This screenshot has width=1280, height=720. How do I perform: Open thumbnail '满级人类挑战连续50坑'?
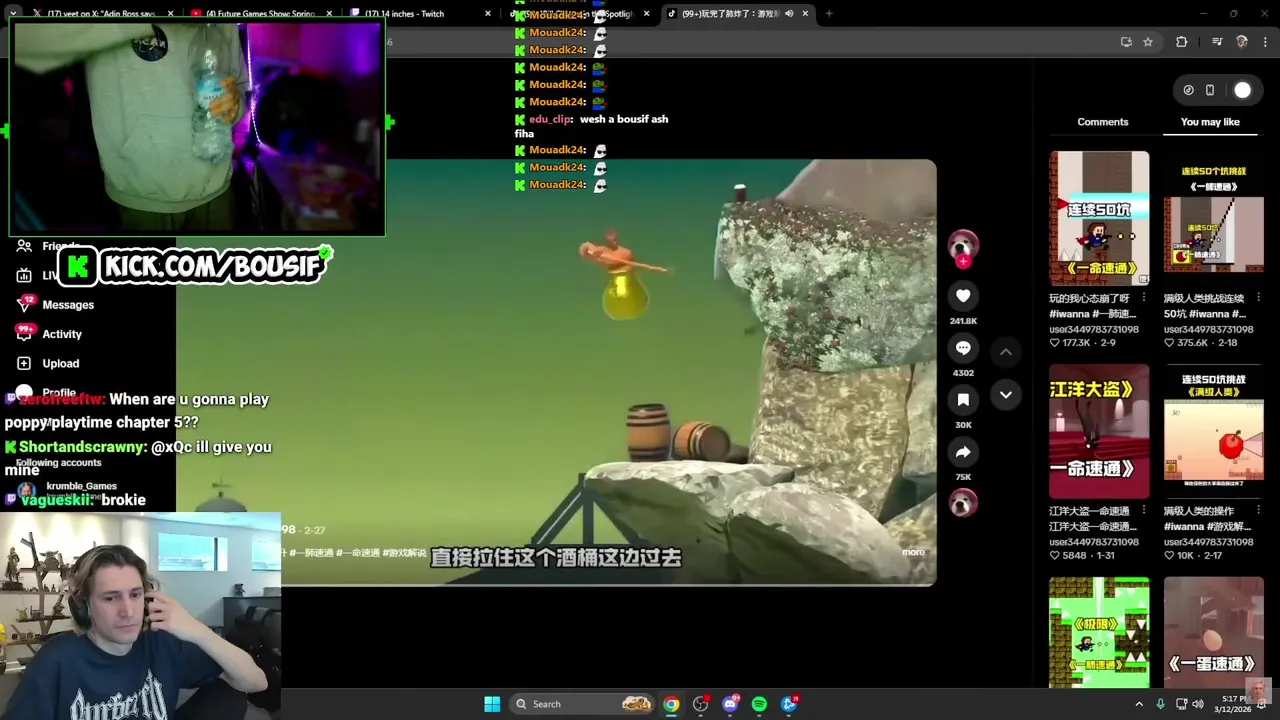1213,218
